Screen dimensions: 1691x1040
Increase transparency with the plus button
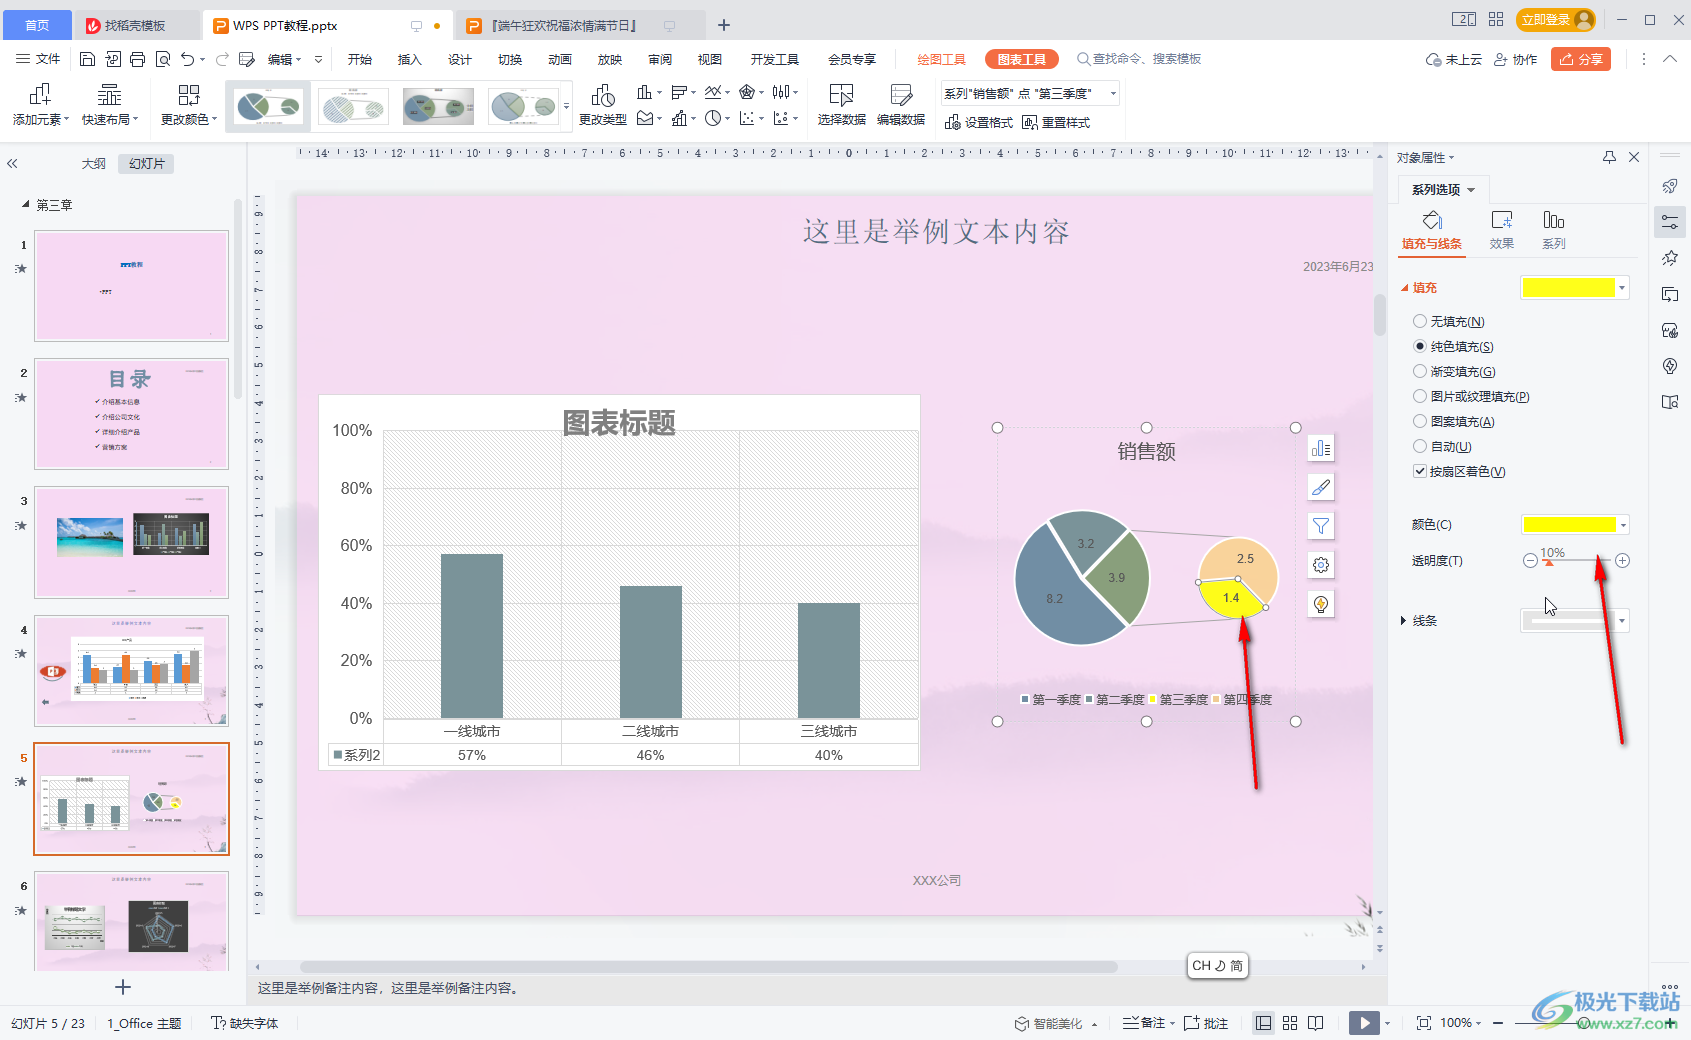point(1623,561)
